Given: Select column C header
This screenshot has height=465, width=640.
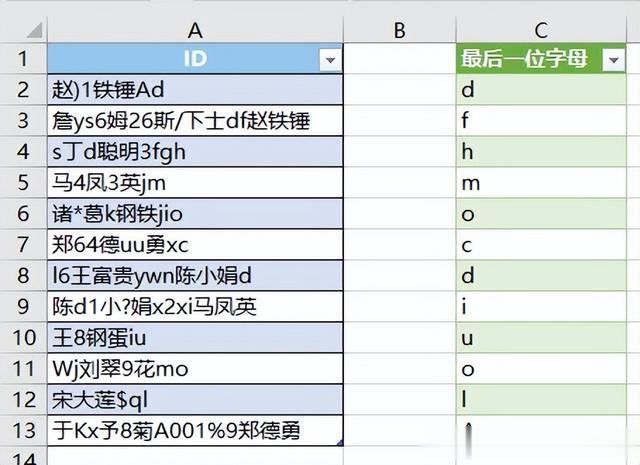Looking at the screenshot, I should 541,30.
